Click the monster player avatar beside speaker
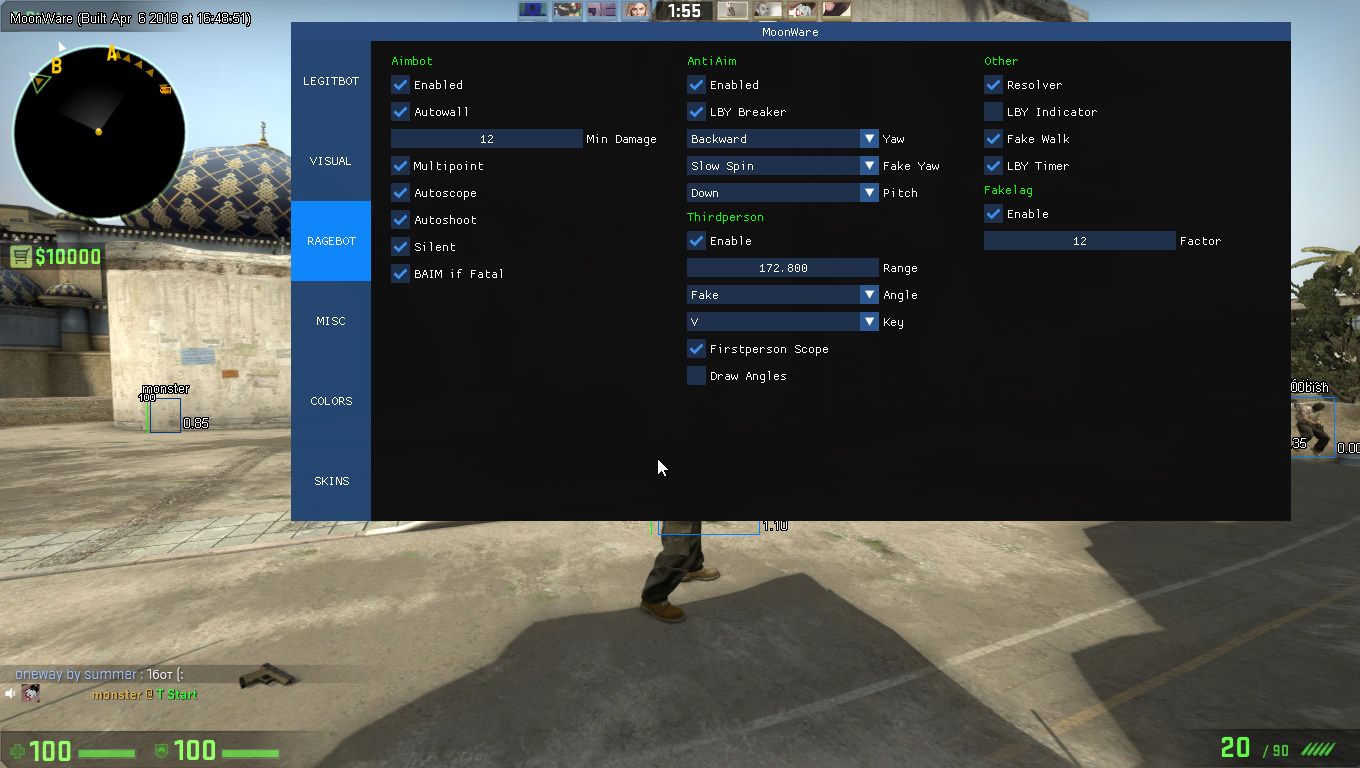Viewport: 1360px width, 768px height. pyautogui.click(x=31, y=693)
